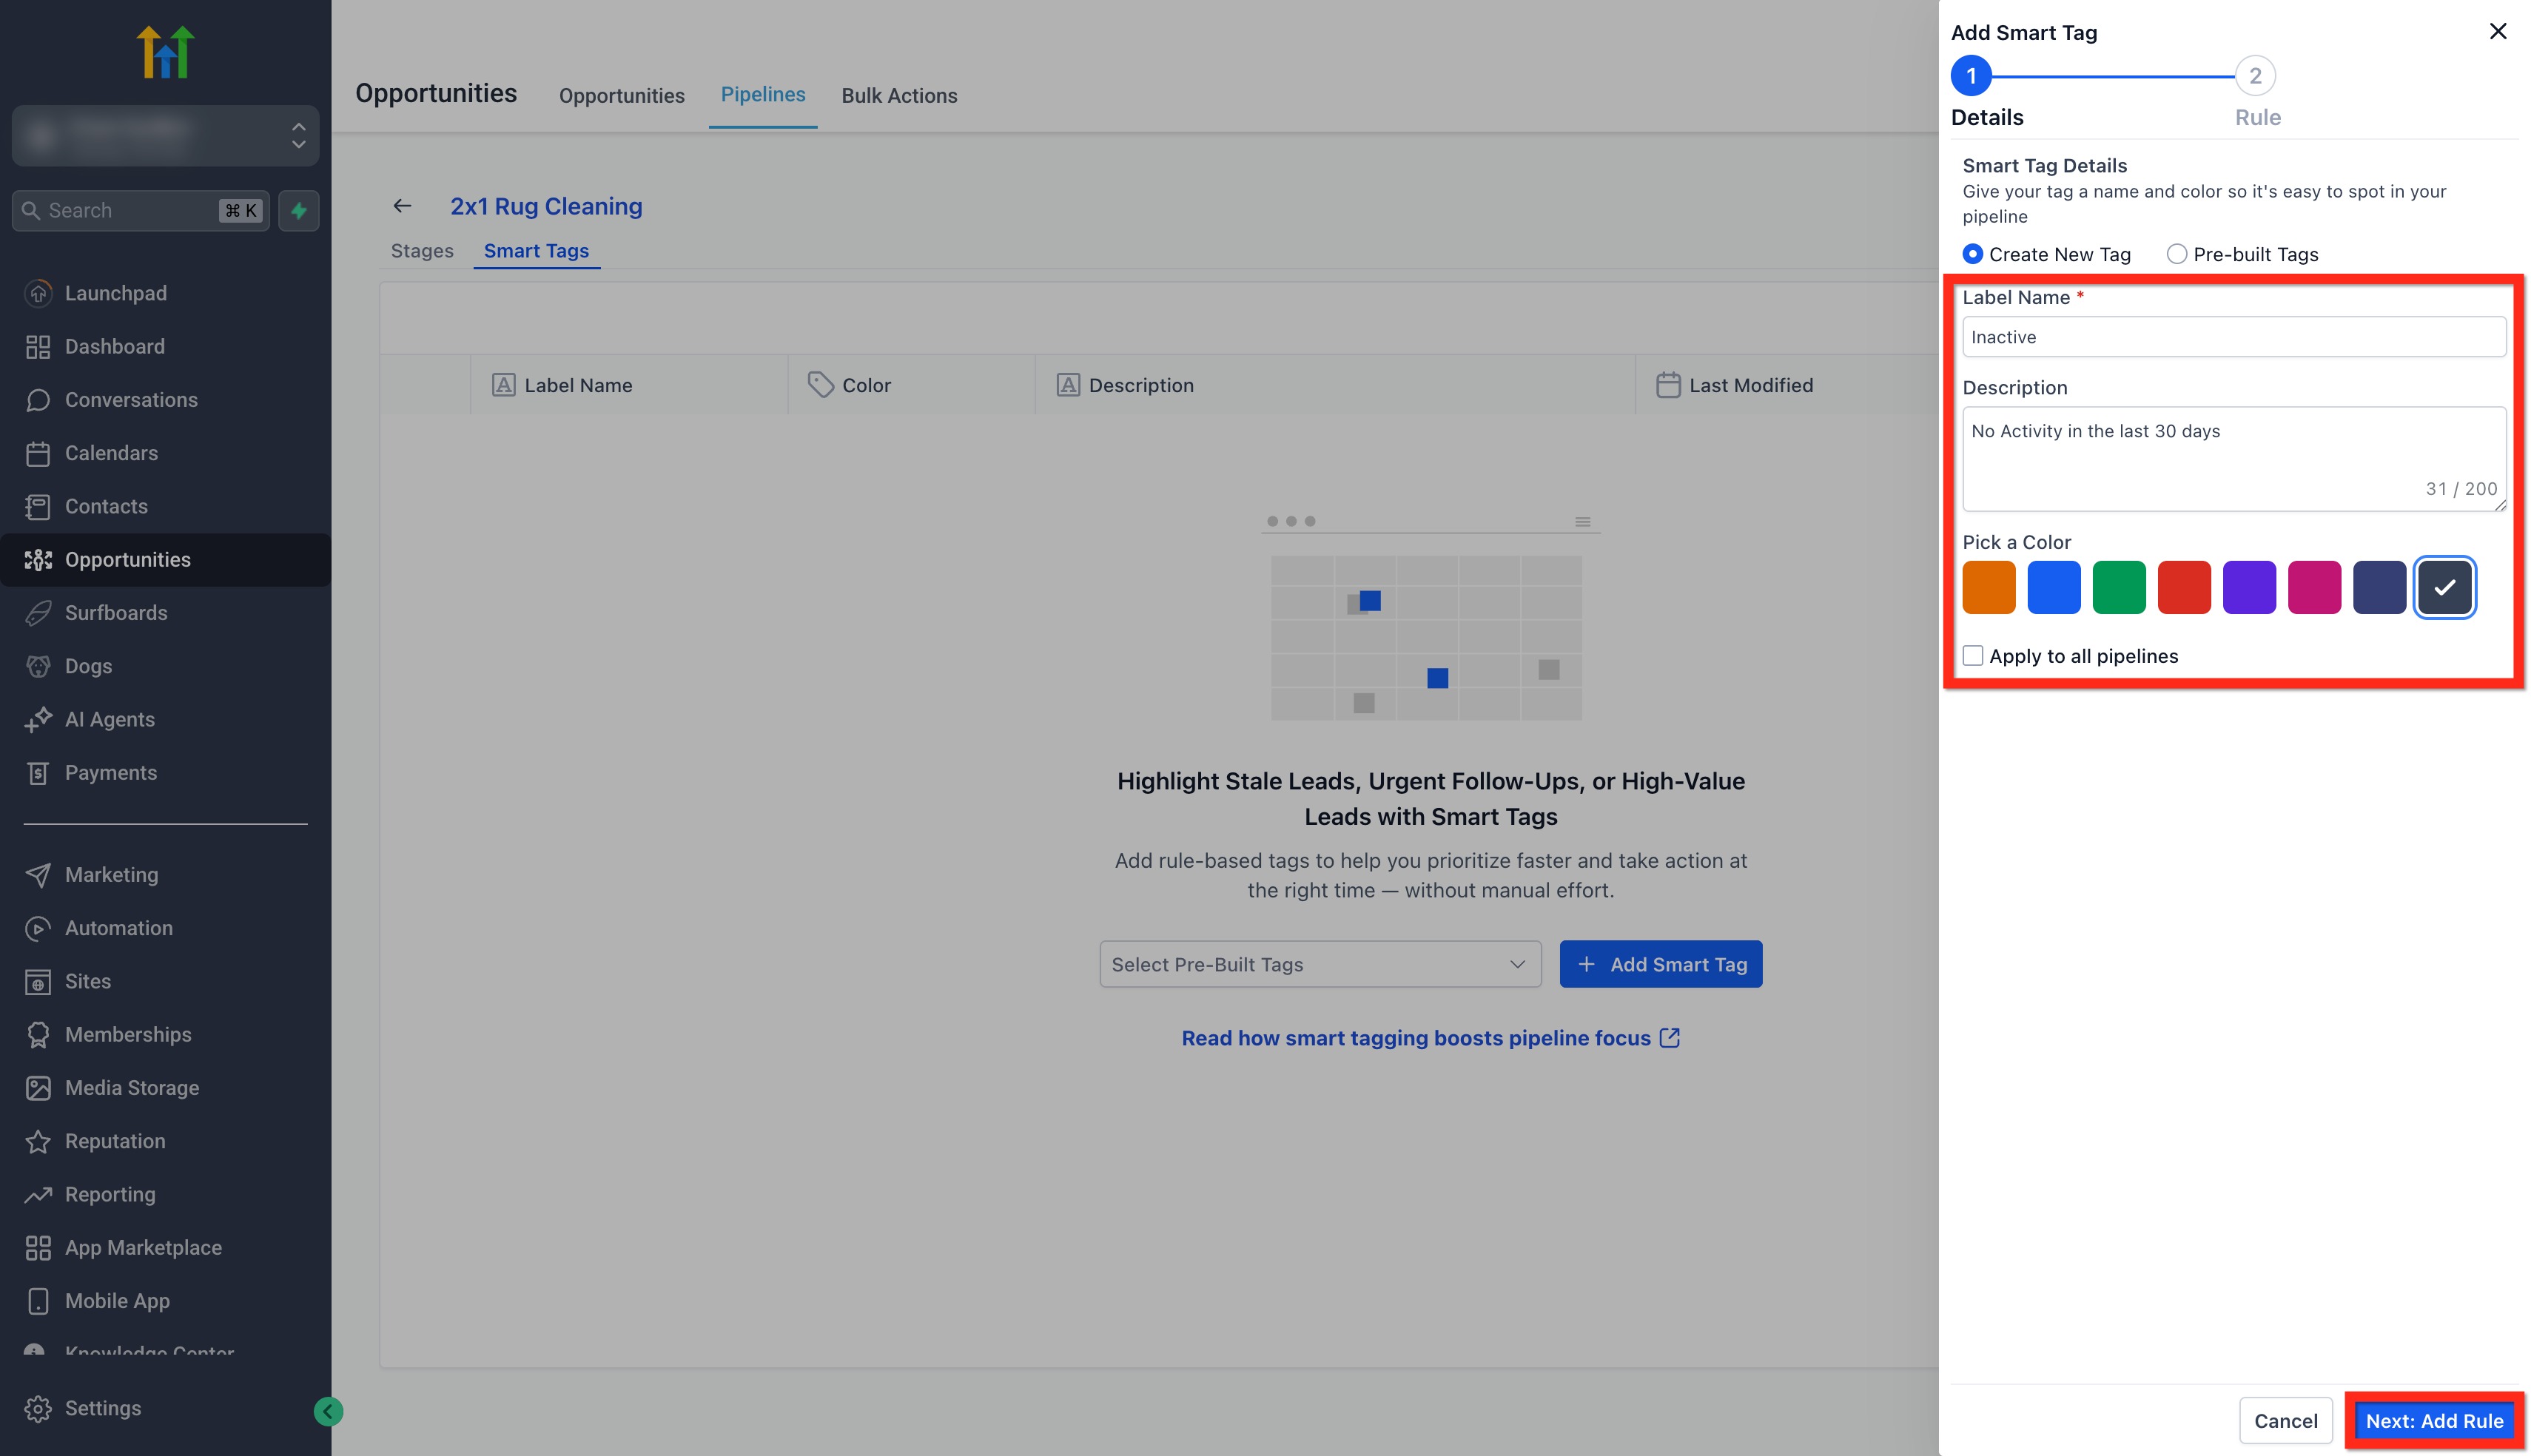
Task: Open the Settings gear in sidebar
Action: point(38,1408)
